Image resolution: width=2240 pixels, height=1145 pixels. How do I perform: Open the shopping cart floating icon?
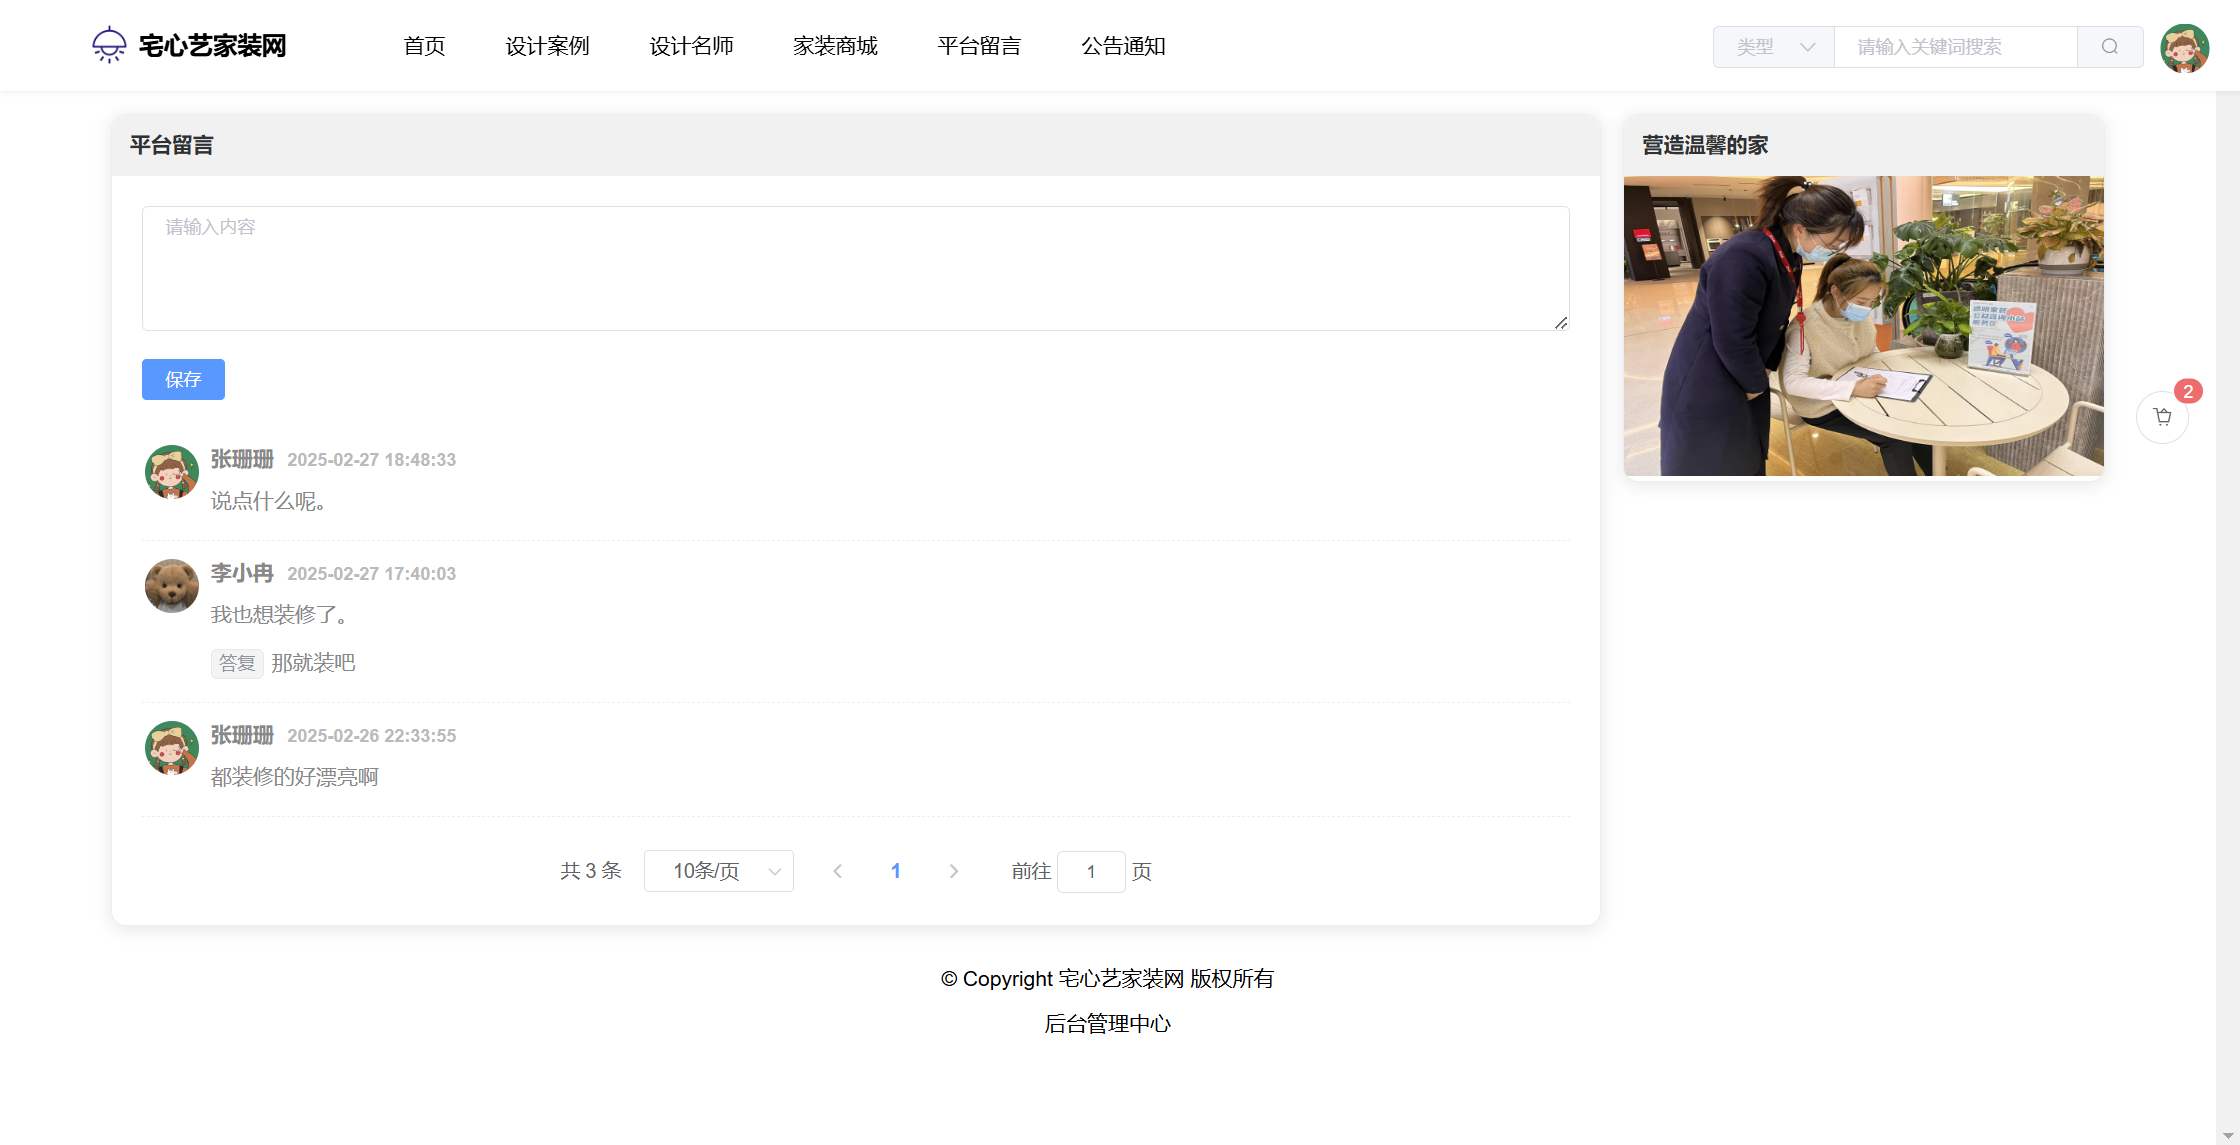(x=2162, y=417)
